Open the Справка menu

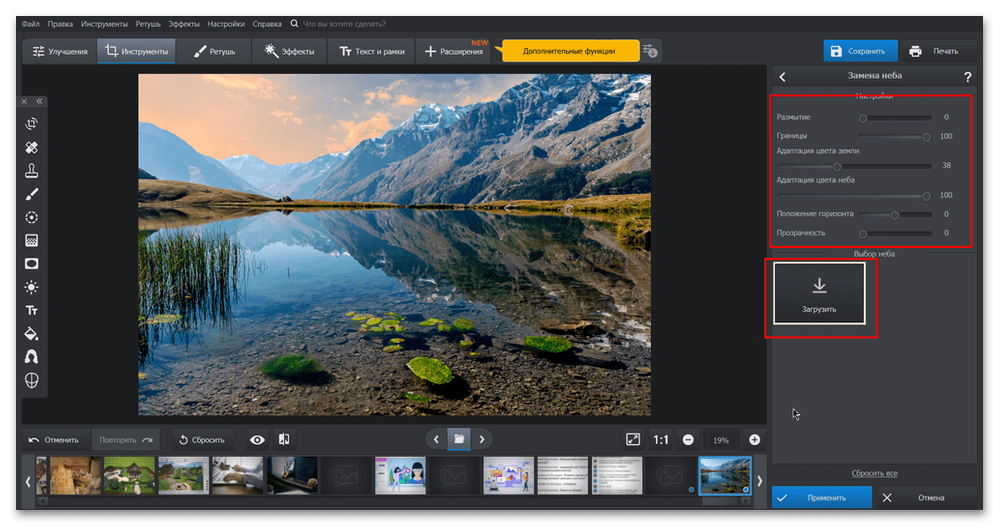(x=267, y=24)
